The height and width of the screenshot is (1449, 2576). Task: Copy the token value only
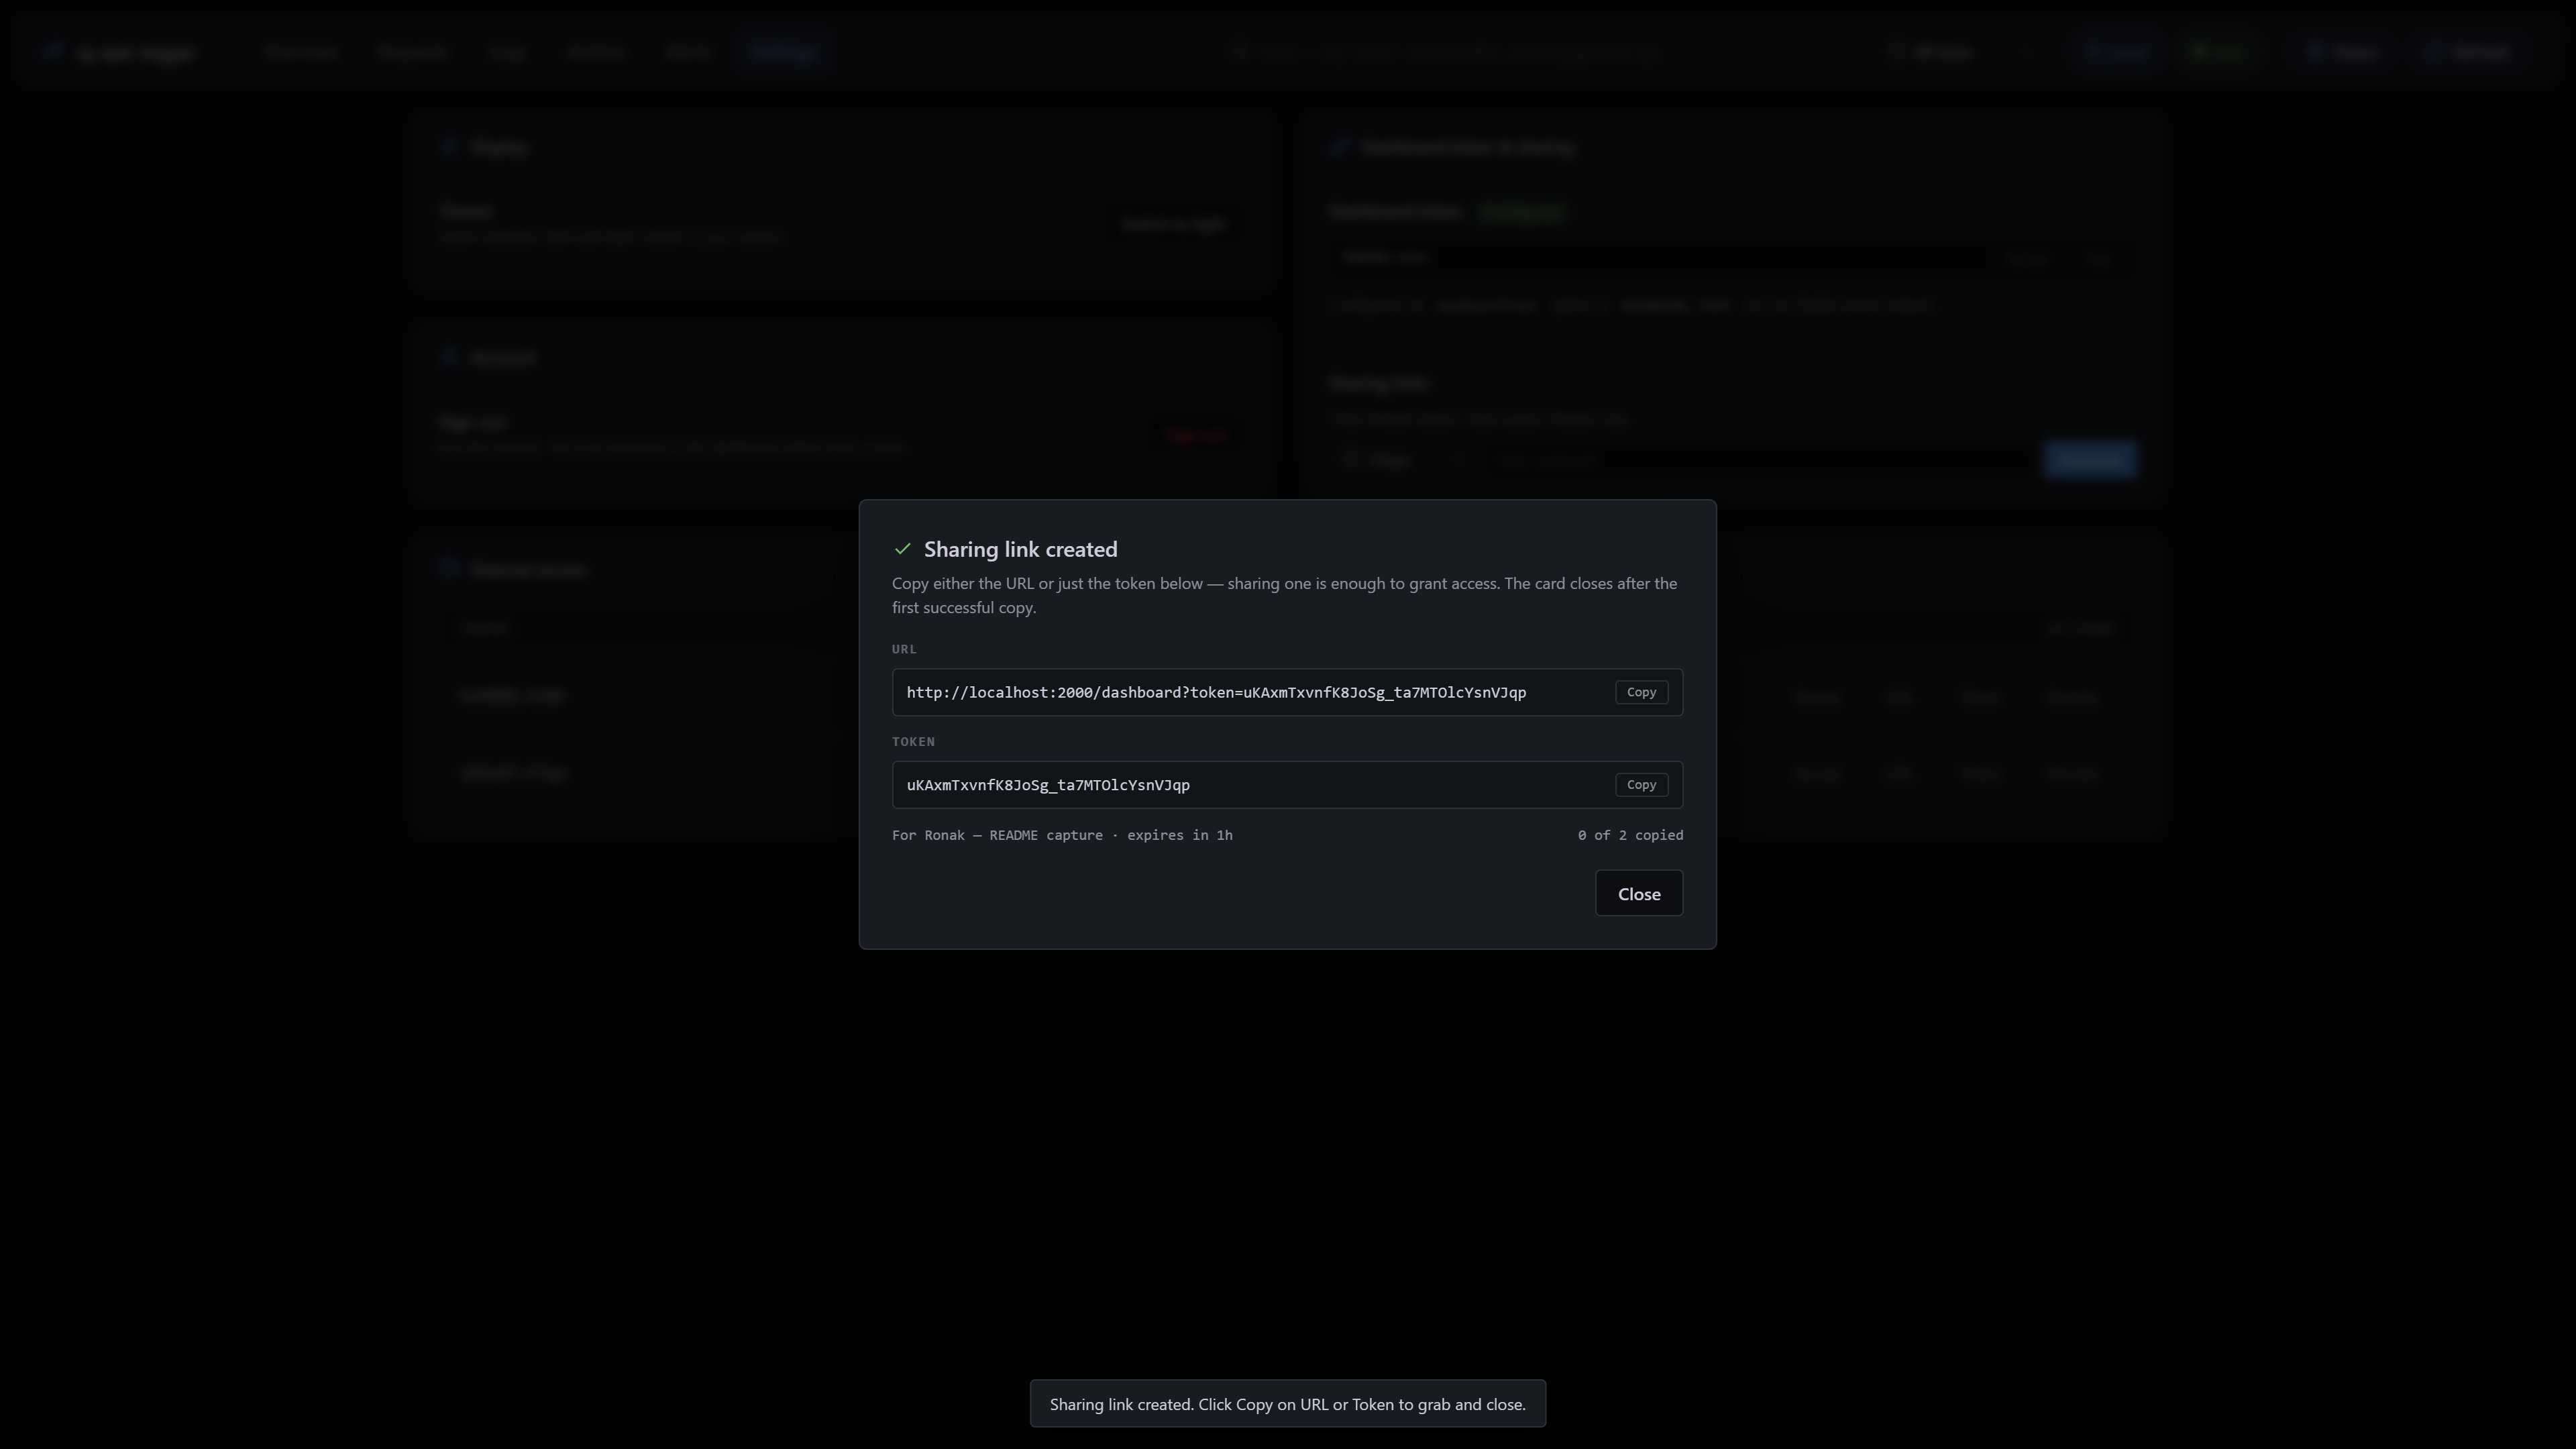(1641, 785)
